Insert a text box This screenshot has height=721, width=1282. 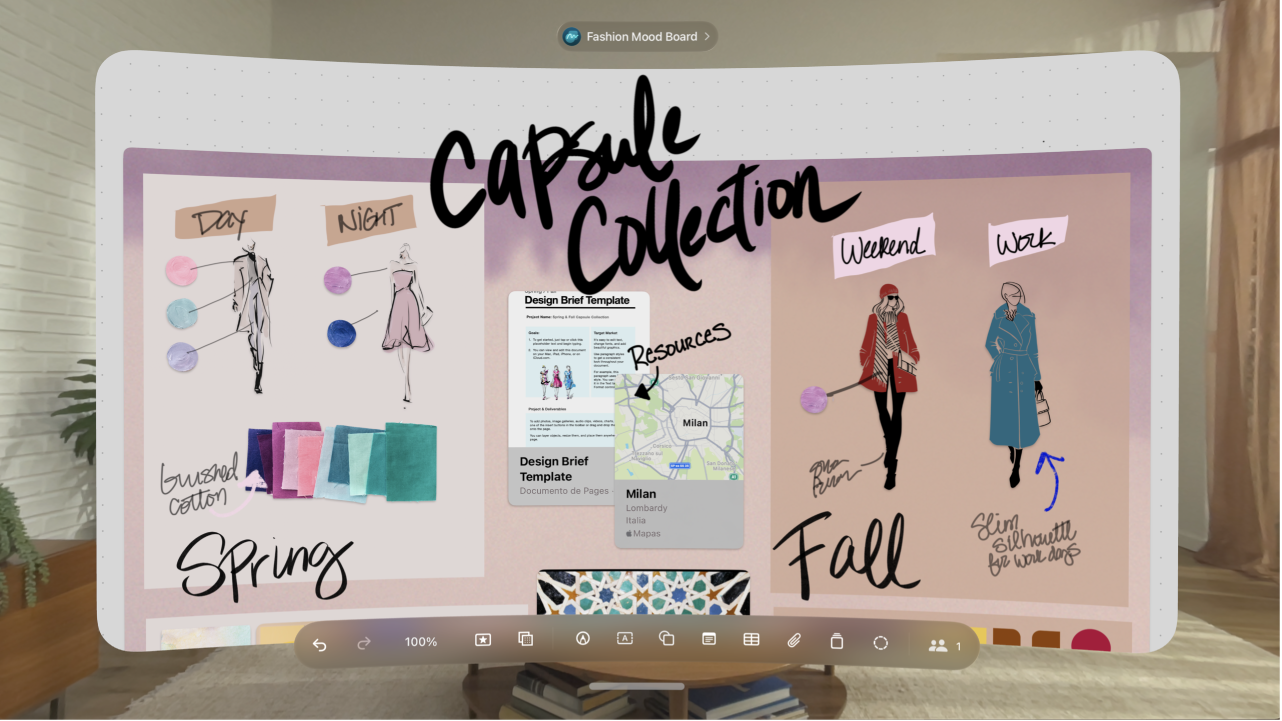pyautogui.click(x=625, y=639)
